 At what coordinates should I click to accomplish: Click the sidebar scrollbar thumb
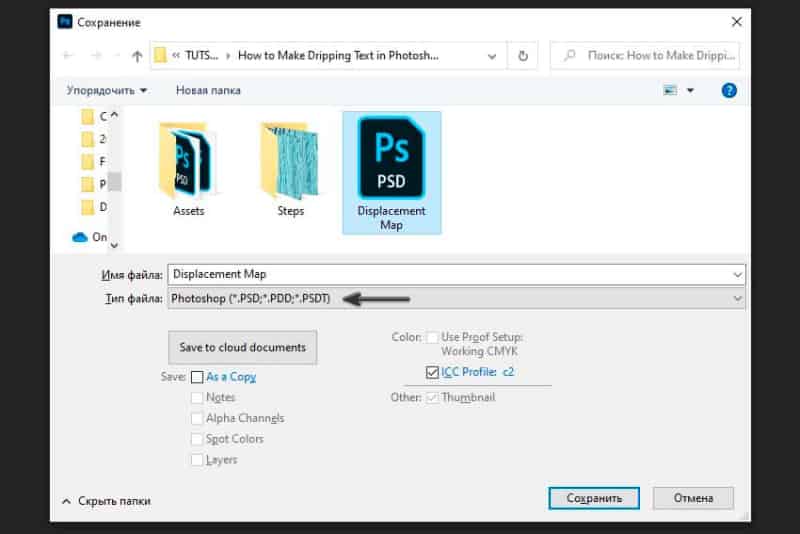[114, 182]
